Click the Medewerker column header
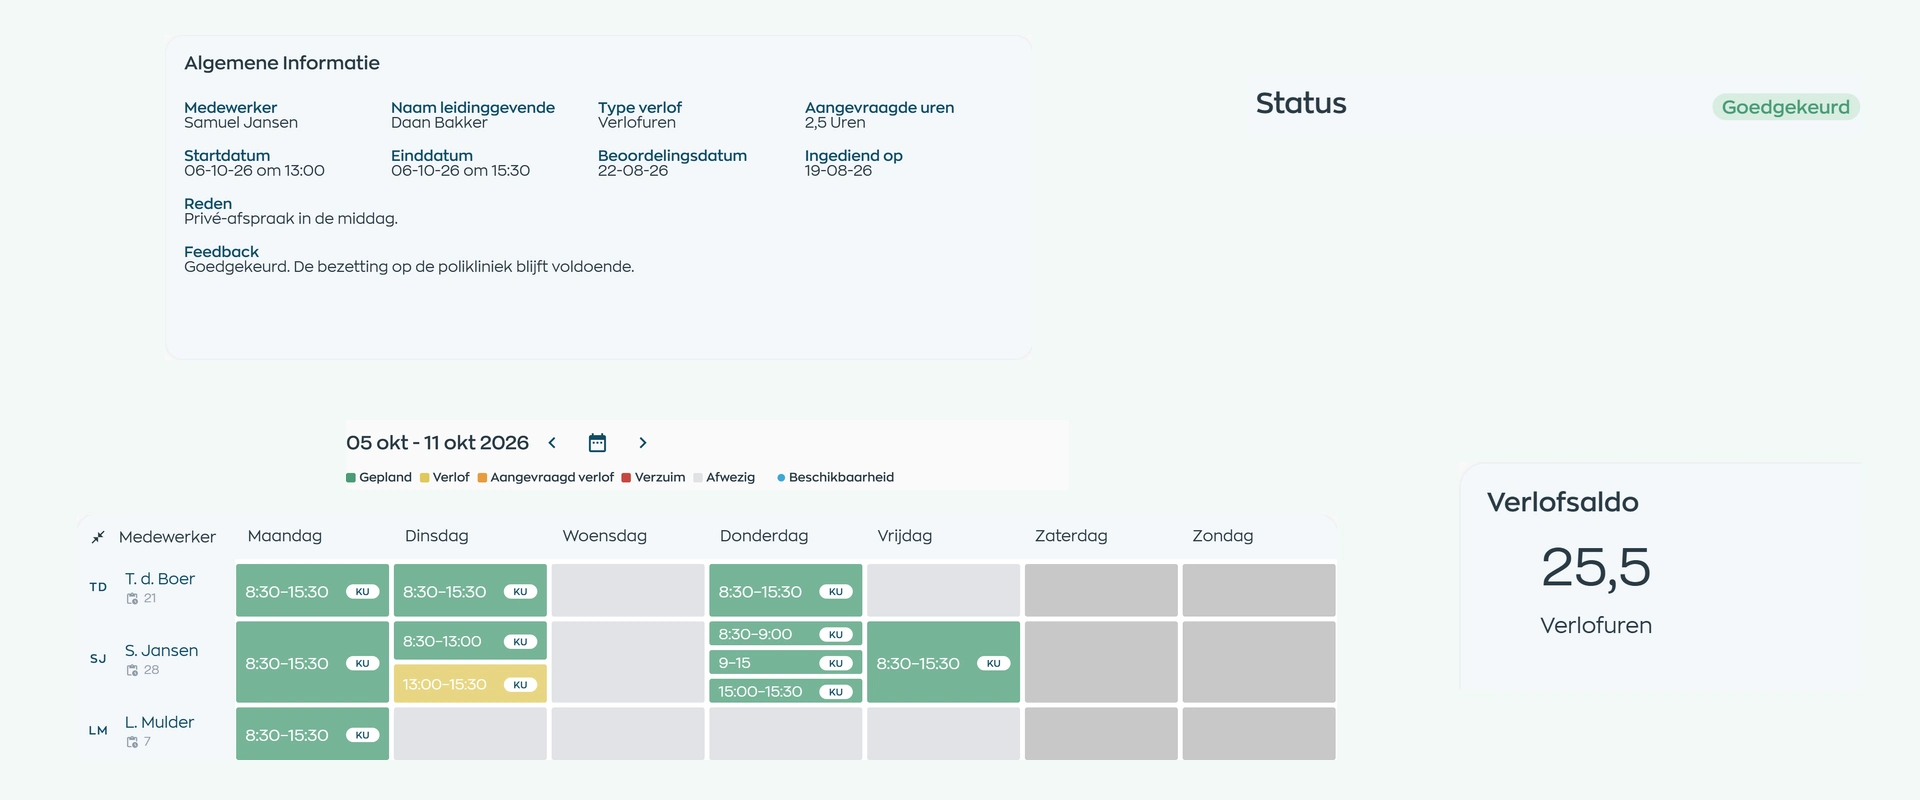1920x800 pixels. tap(167, 537)
